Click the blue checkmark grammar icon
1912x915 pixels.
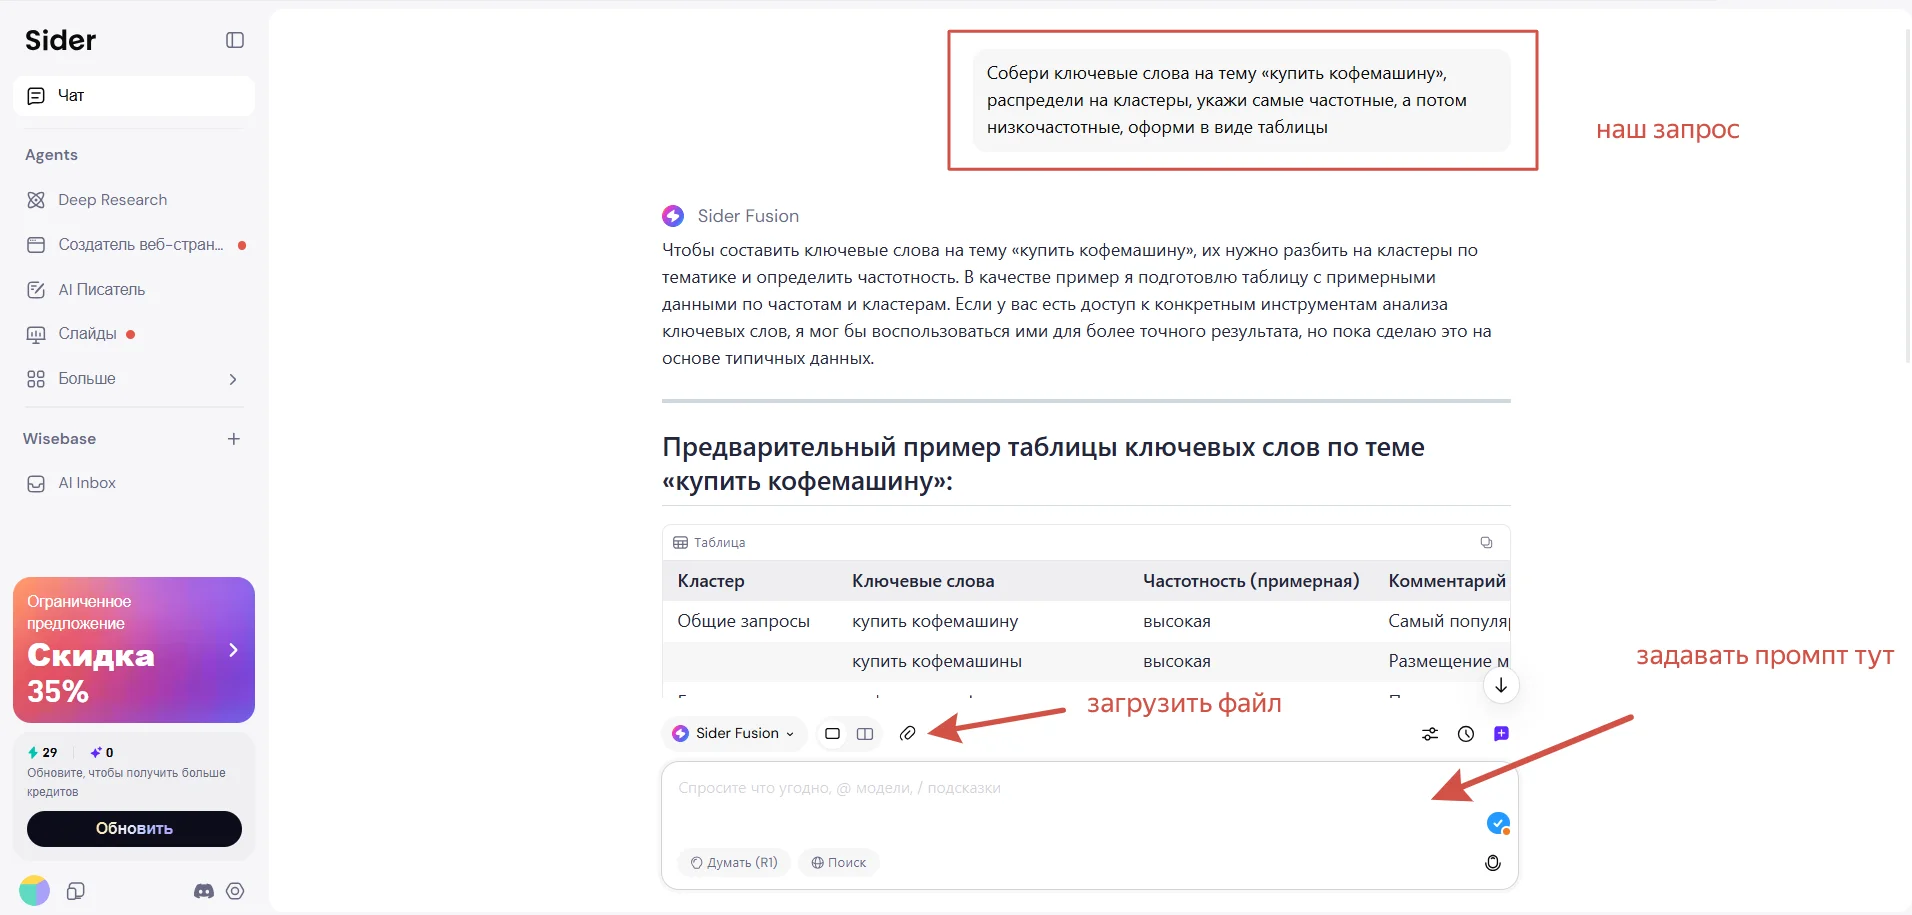pos(1498,823)
